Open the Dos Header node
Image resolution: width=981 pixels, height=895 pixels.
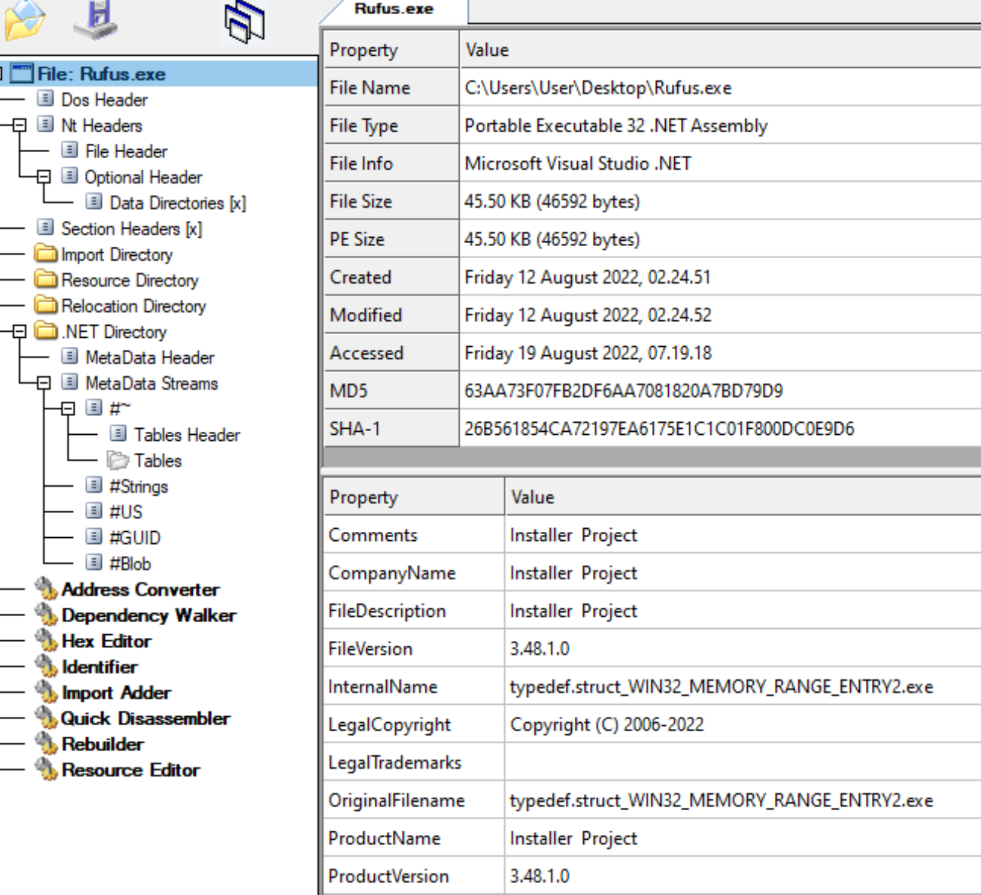[104, 99]
